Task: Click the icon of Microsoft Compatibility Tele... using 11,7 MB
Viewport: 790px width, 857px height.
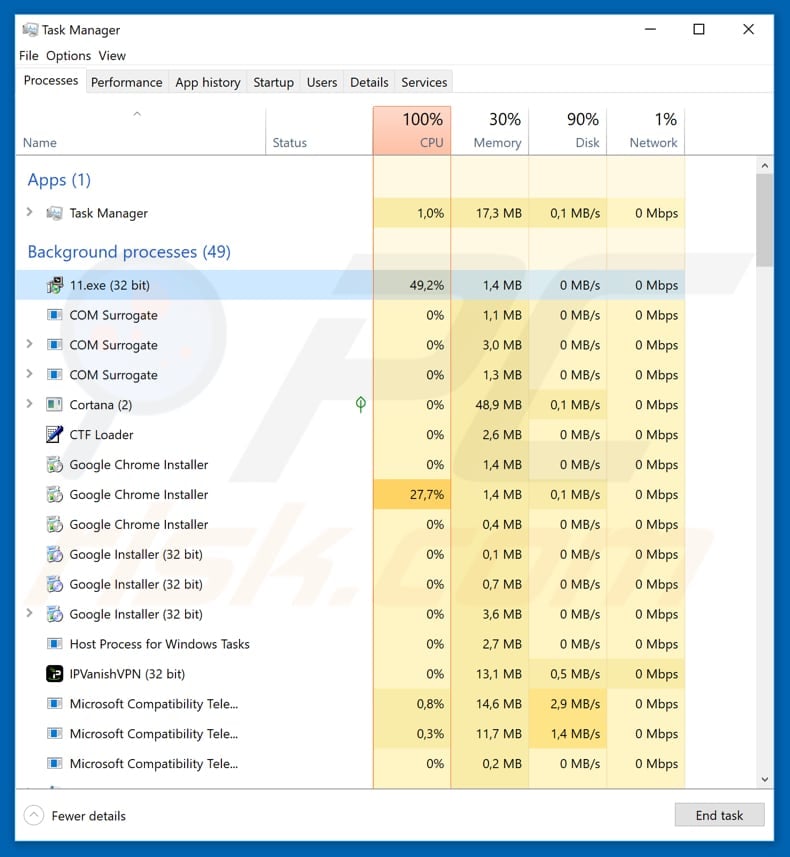Action: (54, 733)
